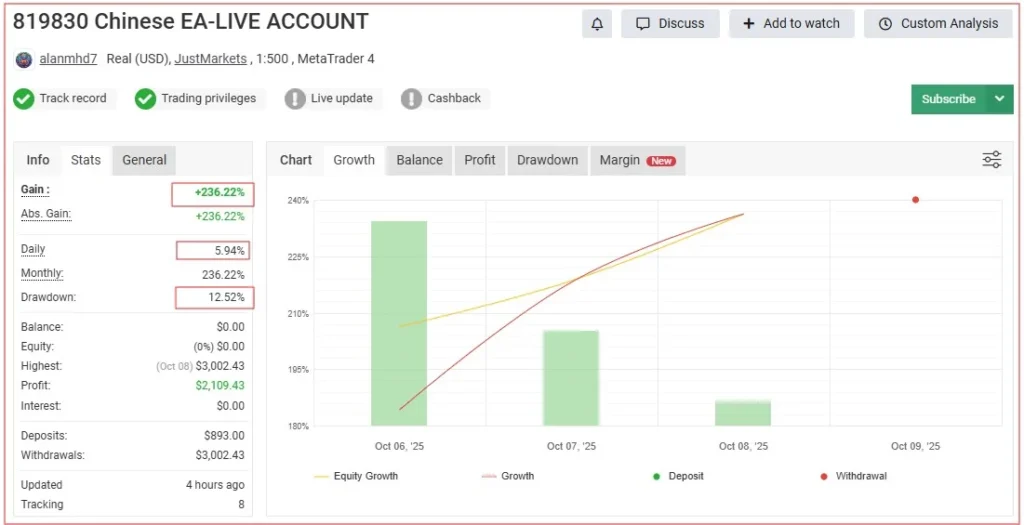The width and height of the screenshot is (1024, 525).
Task: Open Custom Analysis
Action: (x=938, y=24)
